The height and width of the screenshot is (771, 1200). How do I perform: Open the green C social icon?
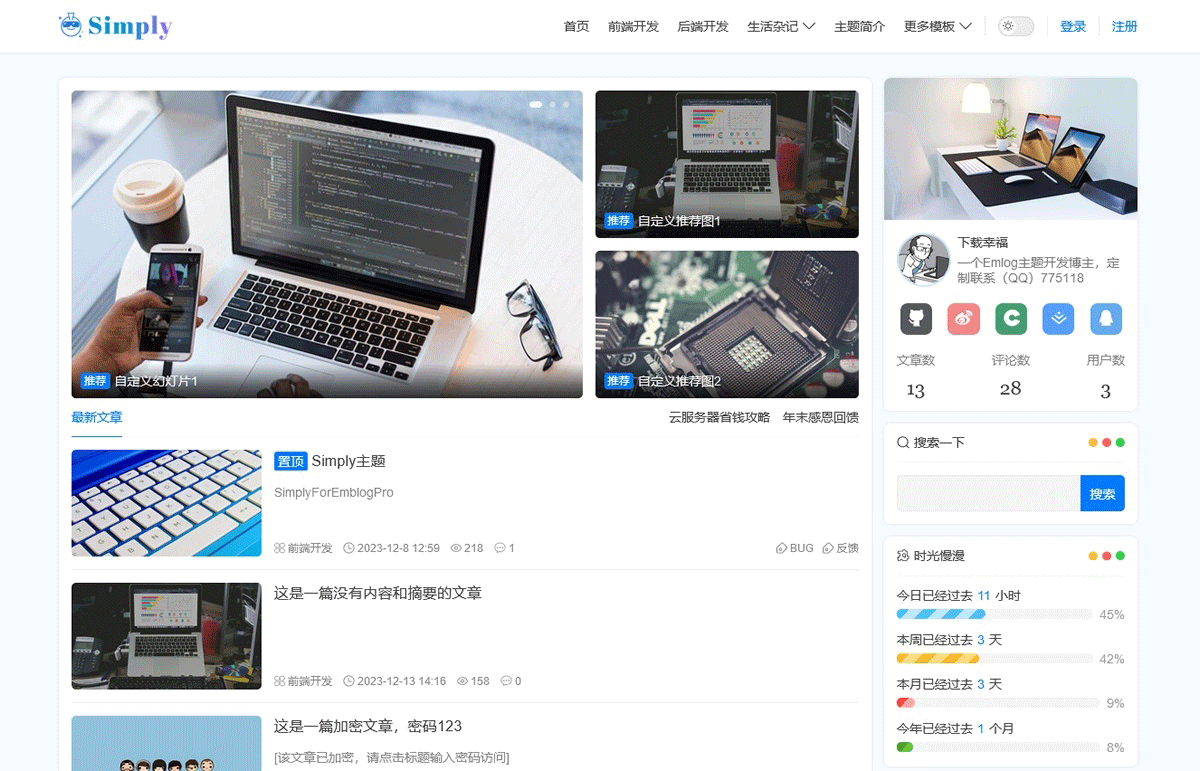pyautogui.click(x=1011, y=319)
